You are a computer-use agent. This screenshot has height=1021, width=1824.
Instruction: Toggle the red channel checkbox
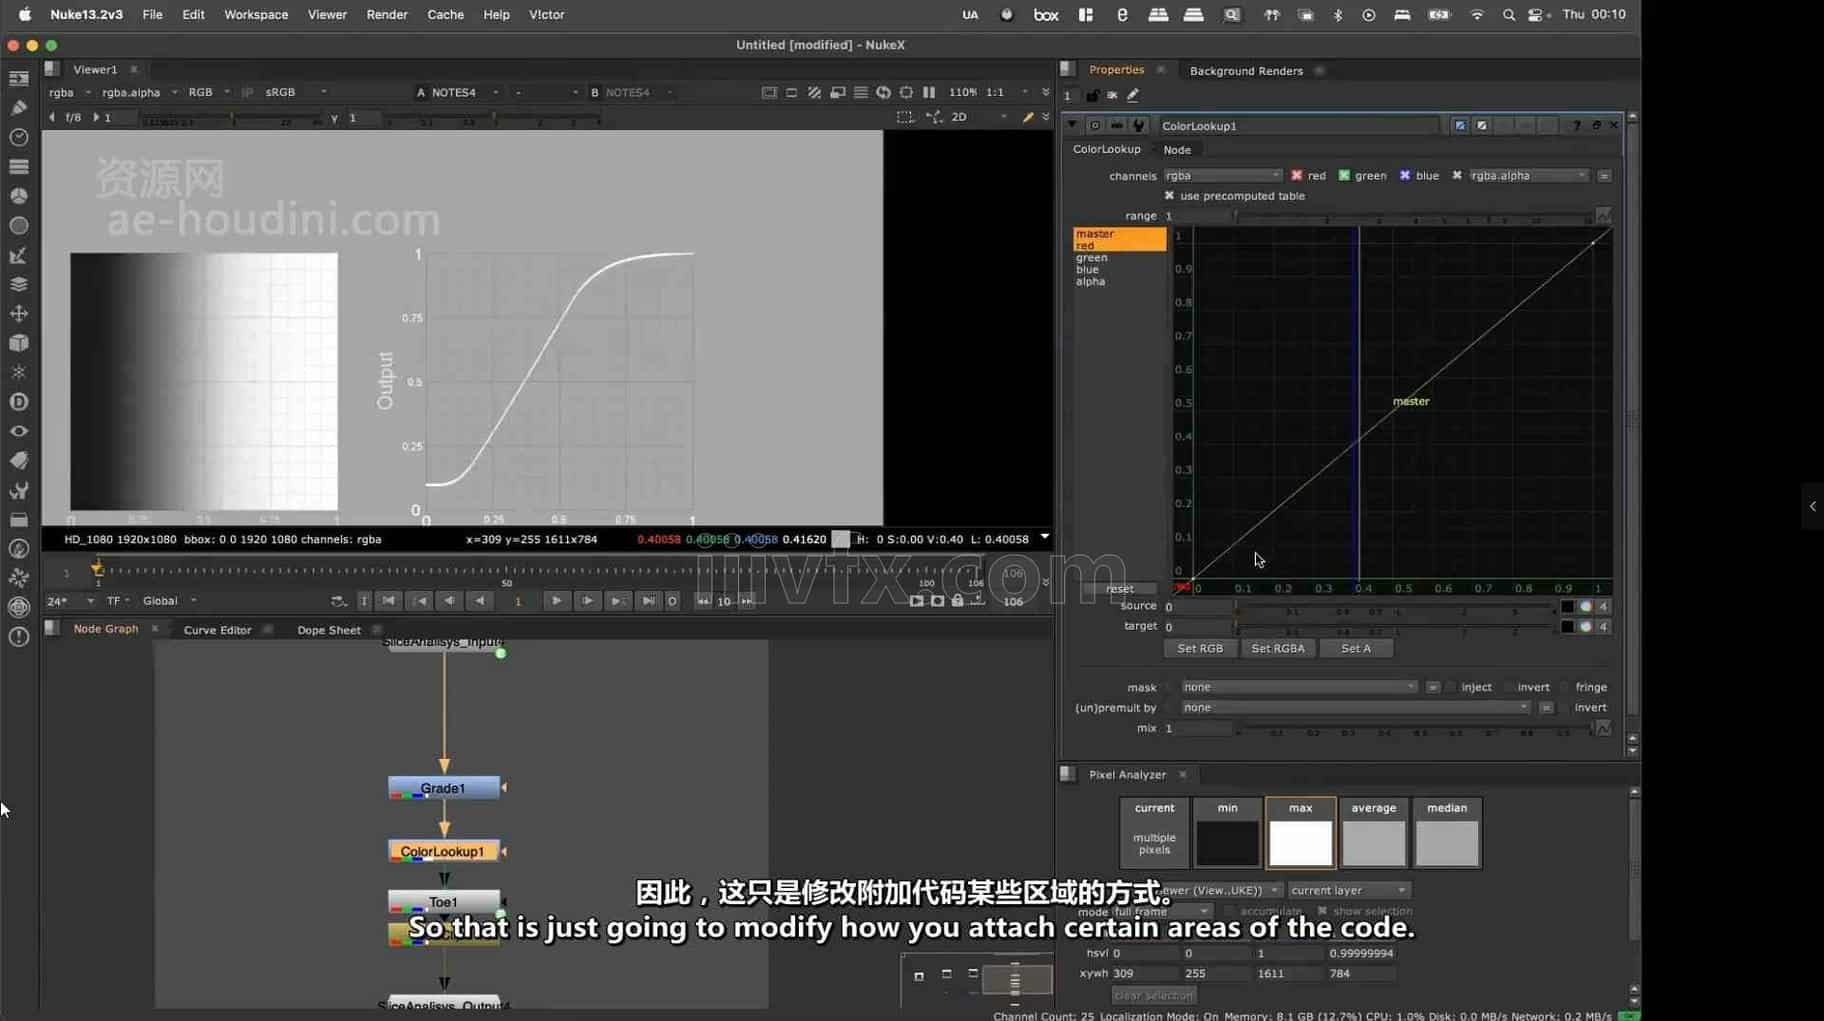click(1297, 176)
